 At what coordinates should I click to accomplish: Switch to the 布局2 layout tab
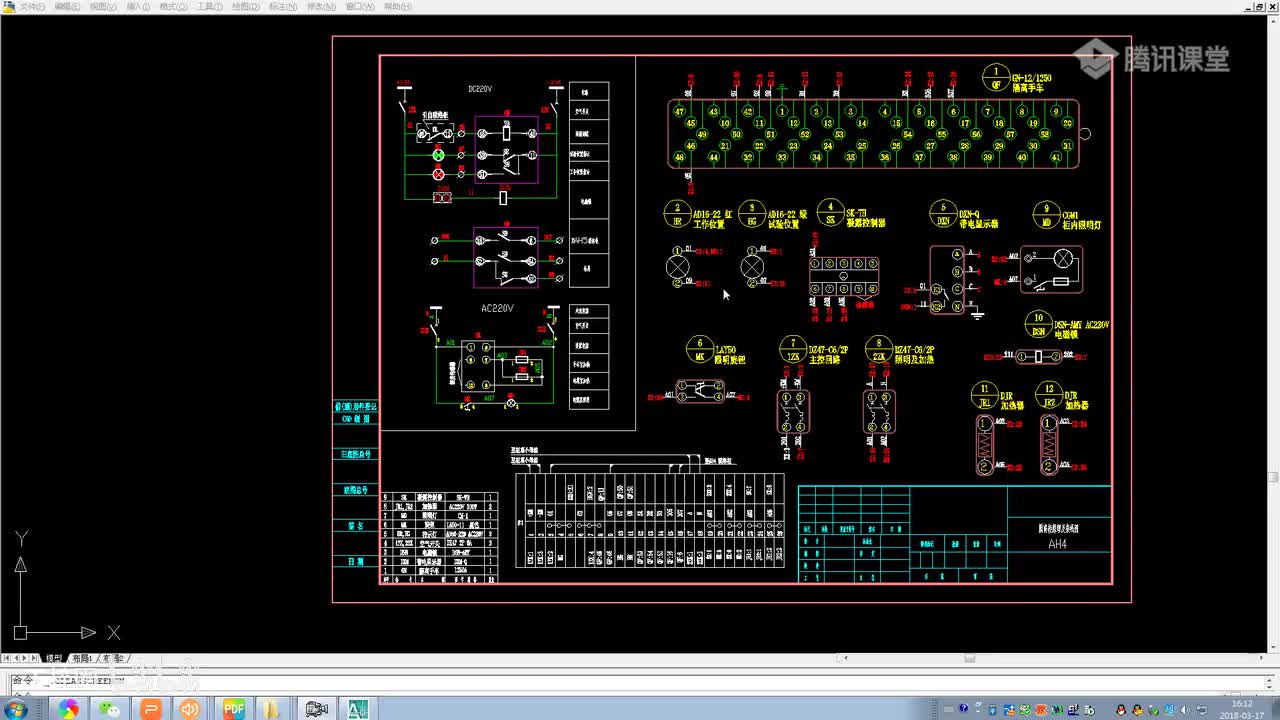pos(112,659)
